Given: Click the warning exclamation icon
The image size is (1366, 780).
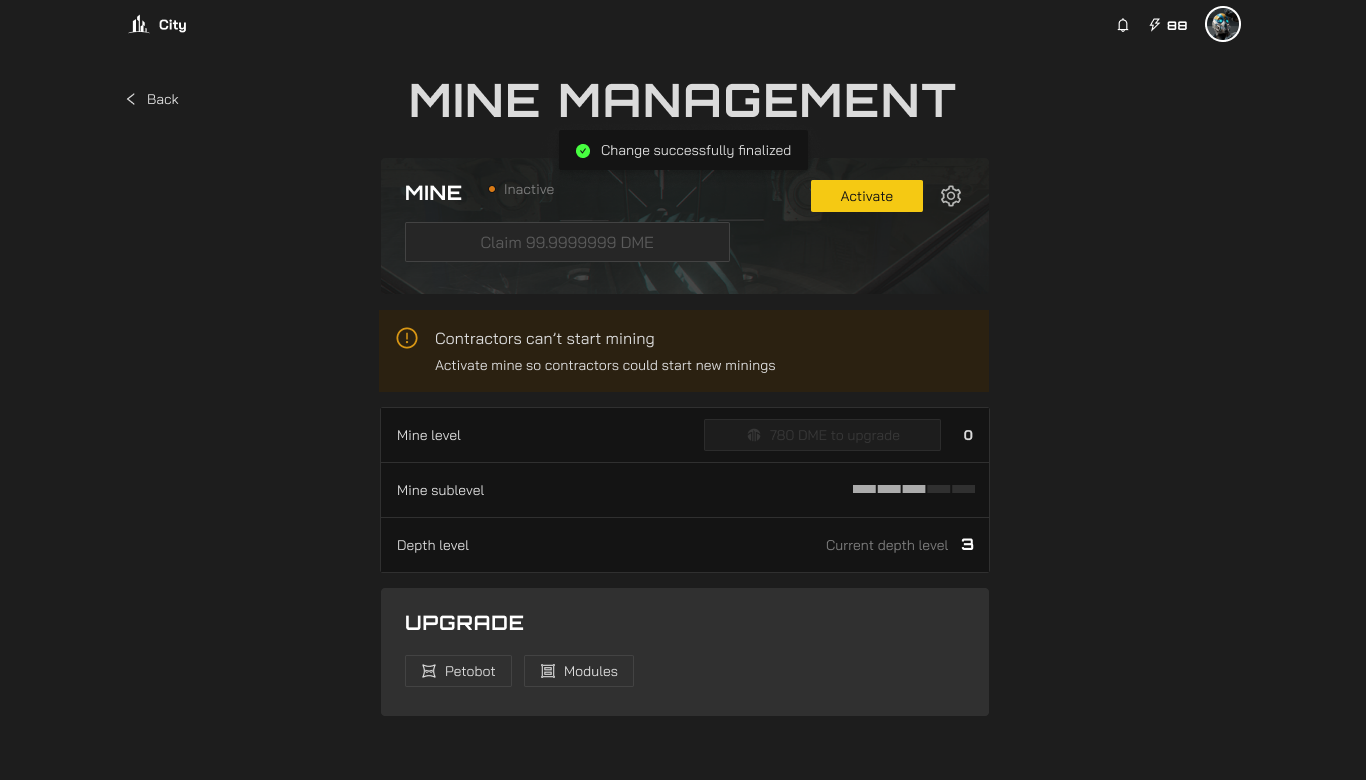Looking at the screenshot, I should click(407, 338).
